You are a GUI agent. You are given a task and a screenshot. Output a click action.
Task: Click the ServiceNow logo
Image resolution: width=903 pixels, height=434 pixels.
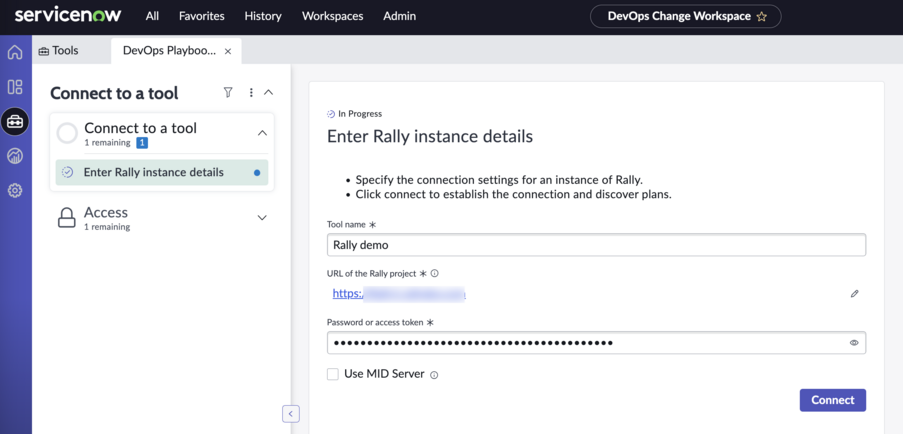[x=68, y=16]
